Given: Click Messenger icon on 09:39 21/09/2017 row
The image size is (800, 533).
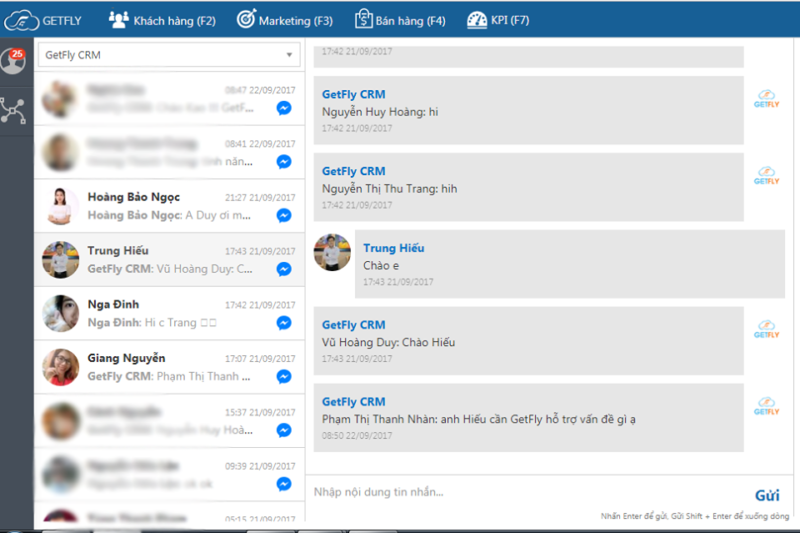Looking at the screenshot, I should (x=284, y=484).
